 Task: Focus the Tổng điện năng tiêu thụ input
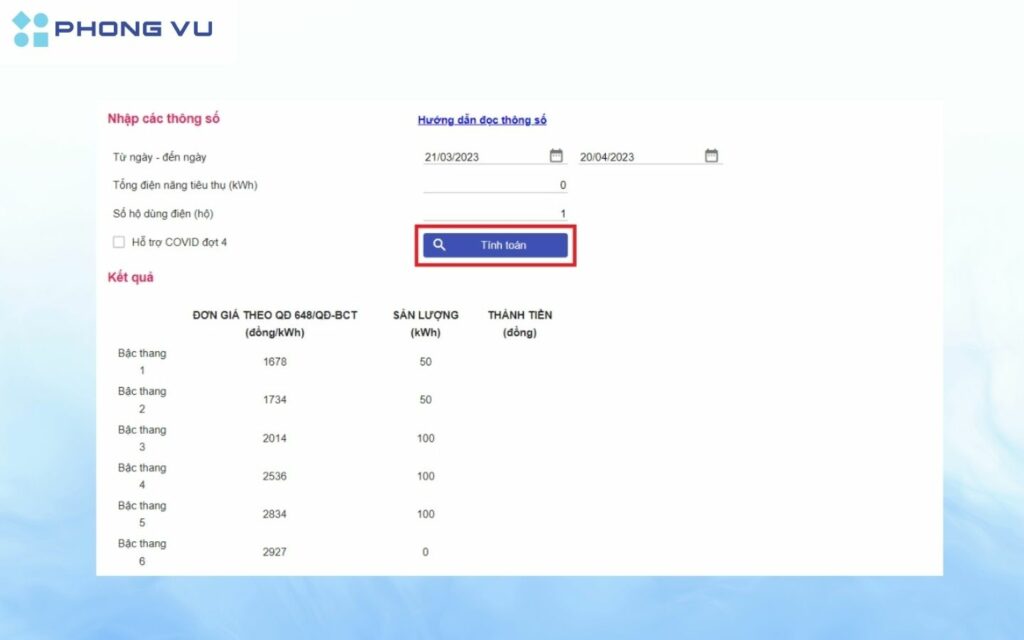[x=494, y=185]
